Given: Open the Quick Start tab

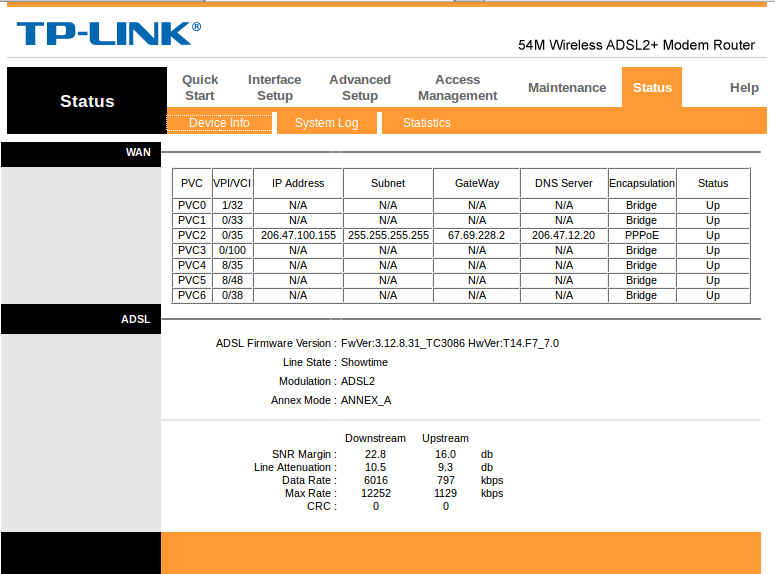Looking at the screenshot, I should tap(200, 88).
